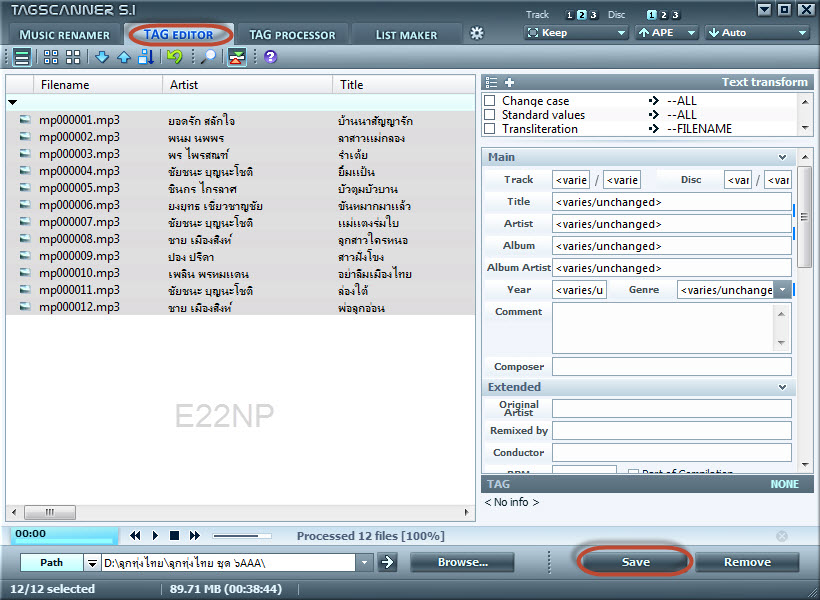The height and width of the screenshot is (600, 820).
Task: Click the Path button
Action: [51, 563]
